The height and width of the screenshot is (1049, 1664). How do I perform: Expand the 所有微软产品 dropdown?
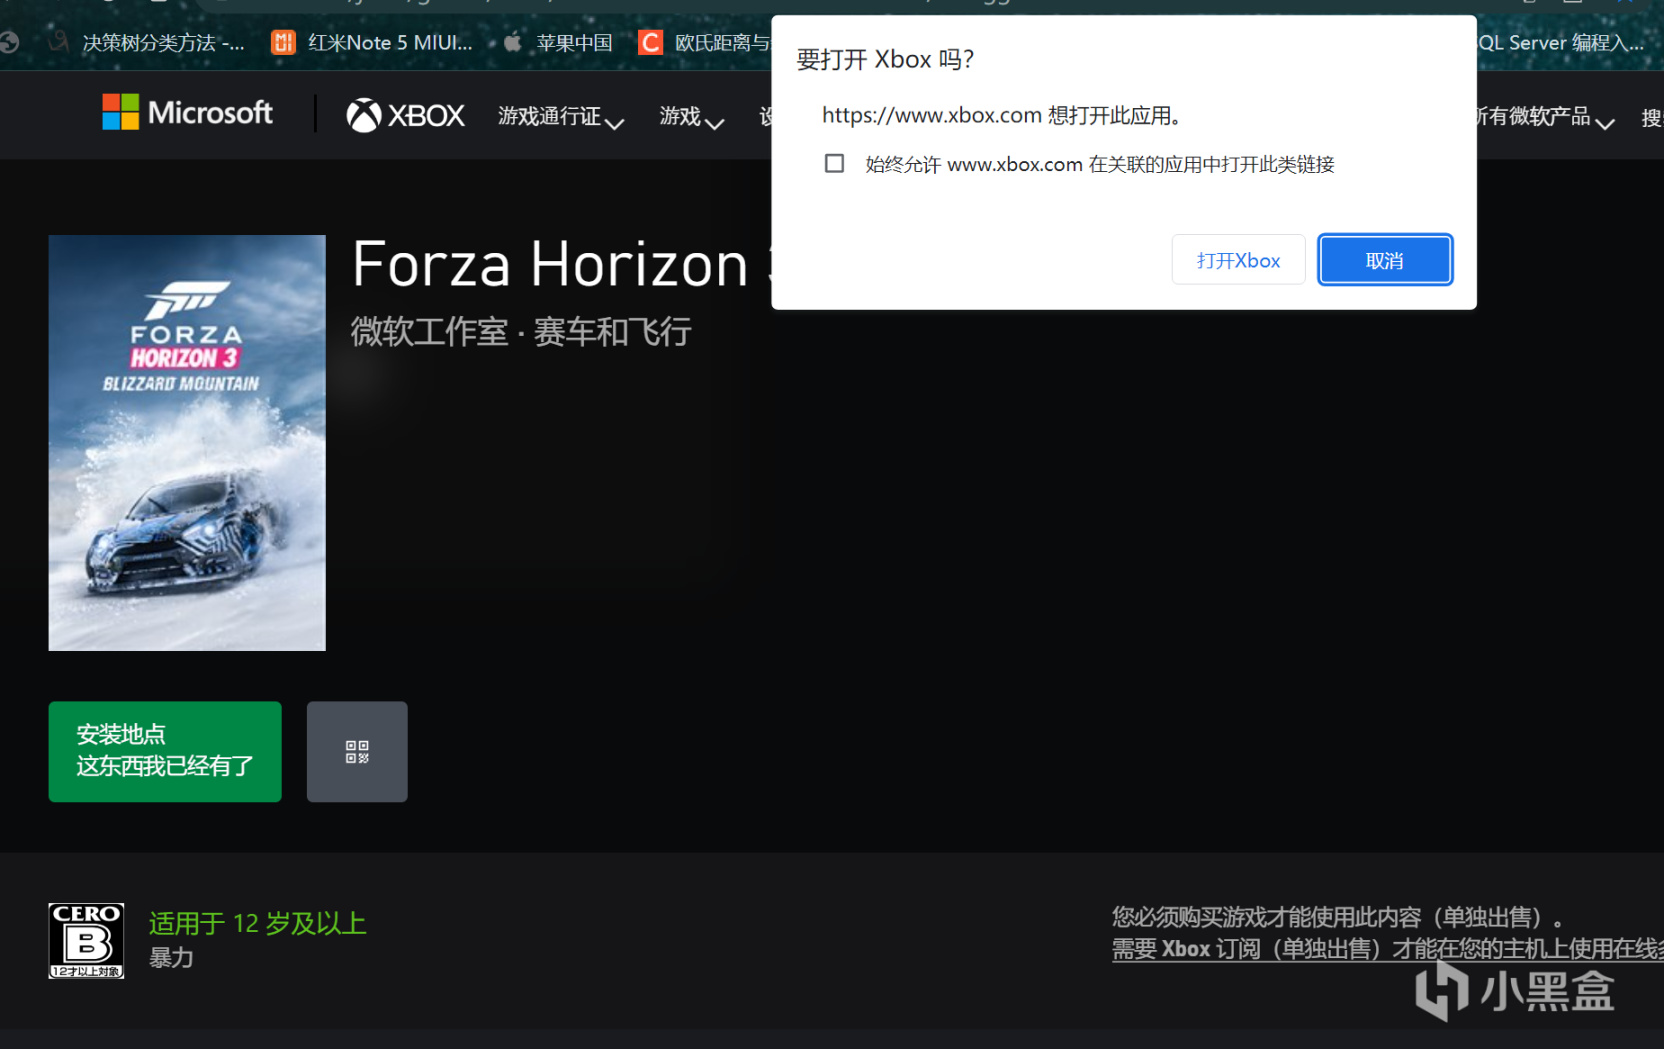click(1545, 117)
